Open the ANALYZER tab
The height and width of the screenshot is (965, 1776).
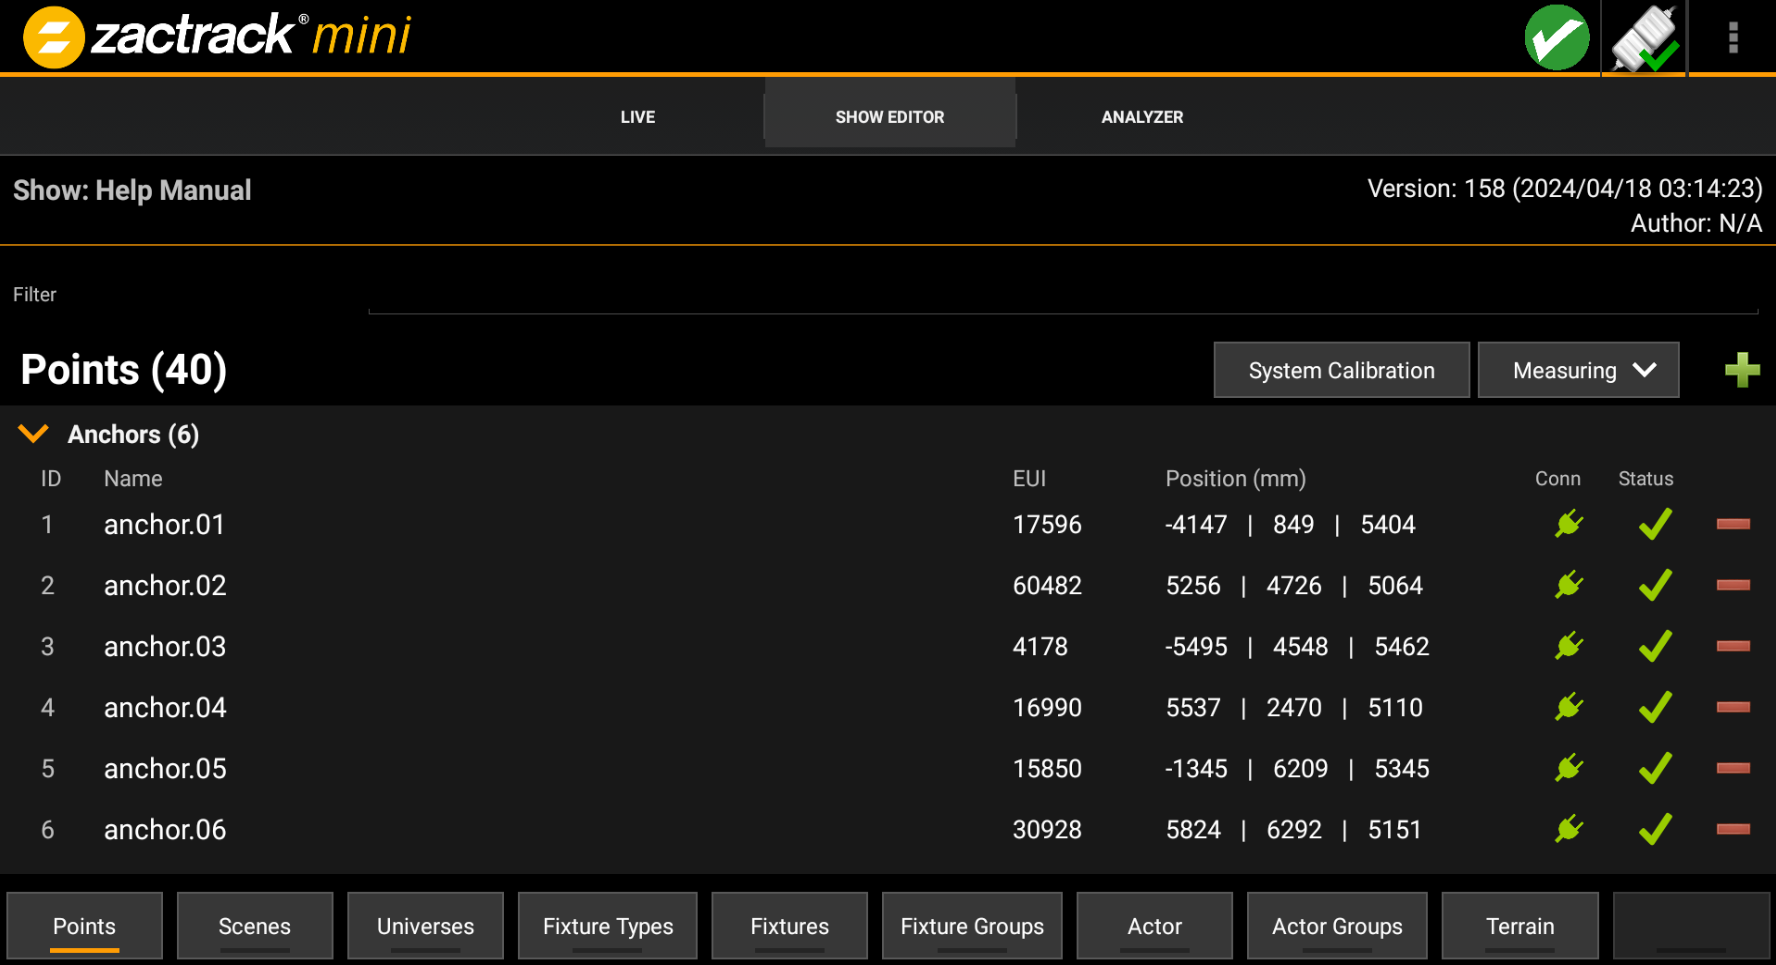[1142, 117]
